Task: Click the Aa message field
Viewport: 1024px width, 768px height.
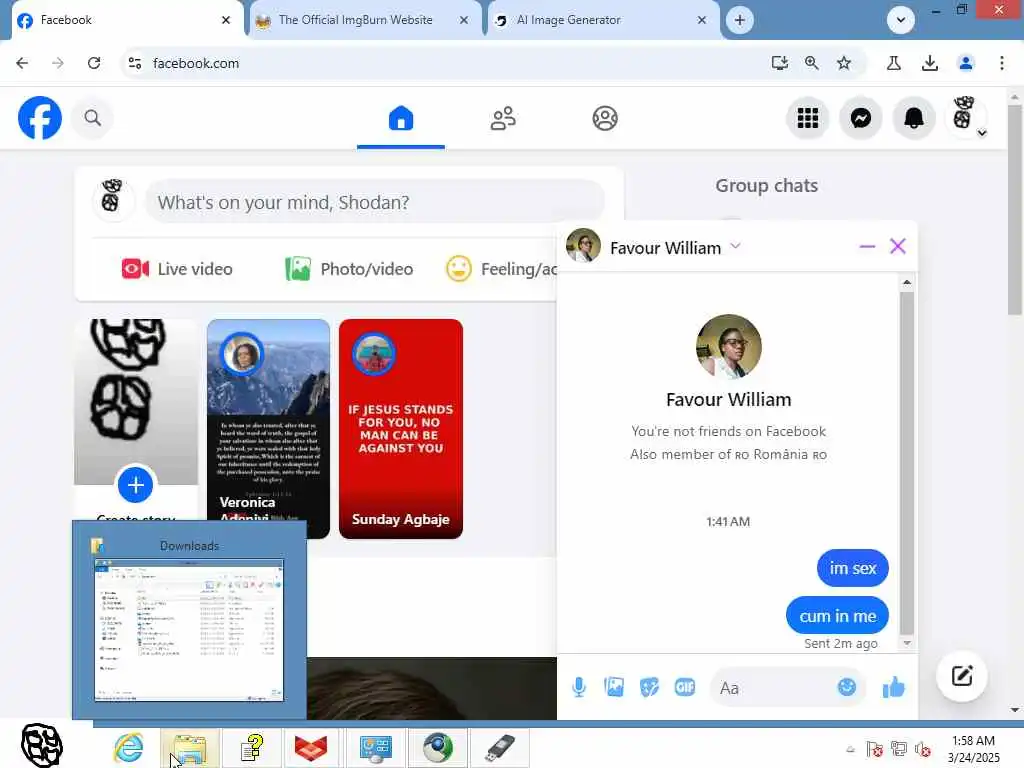Action: (771, 688)
